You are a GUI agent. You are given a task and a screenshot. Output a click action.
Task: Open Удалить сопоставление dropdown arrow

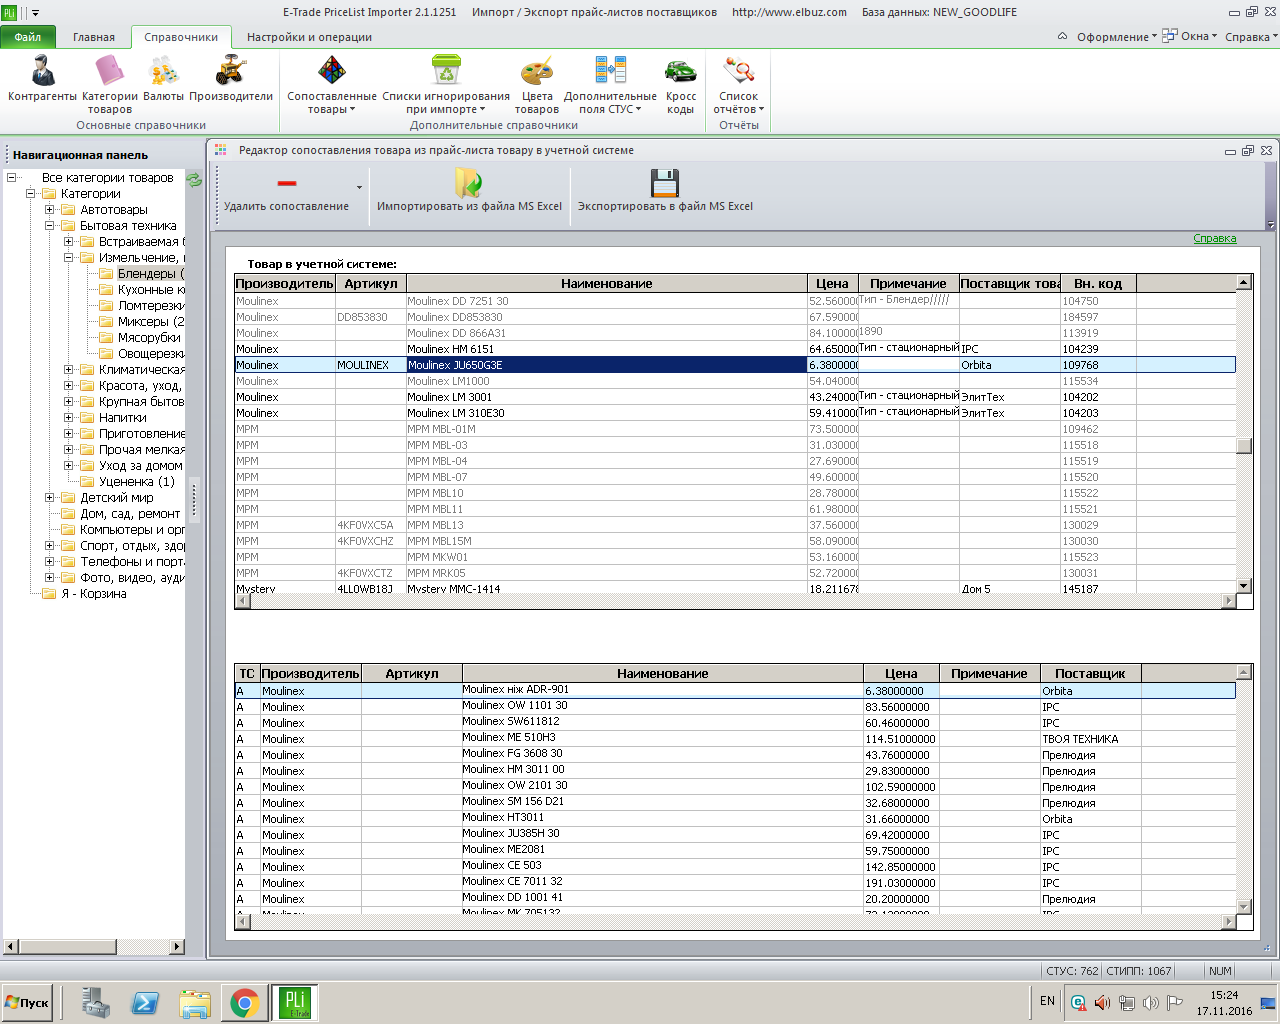click(x=359, y=188)
